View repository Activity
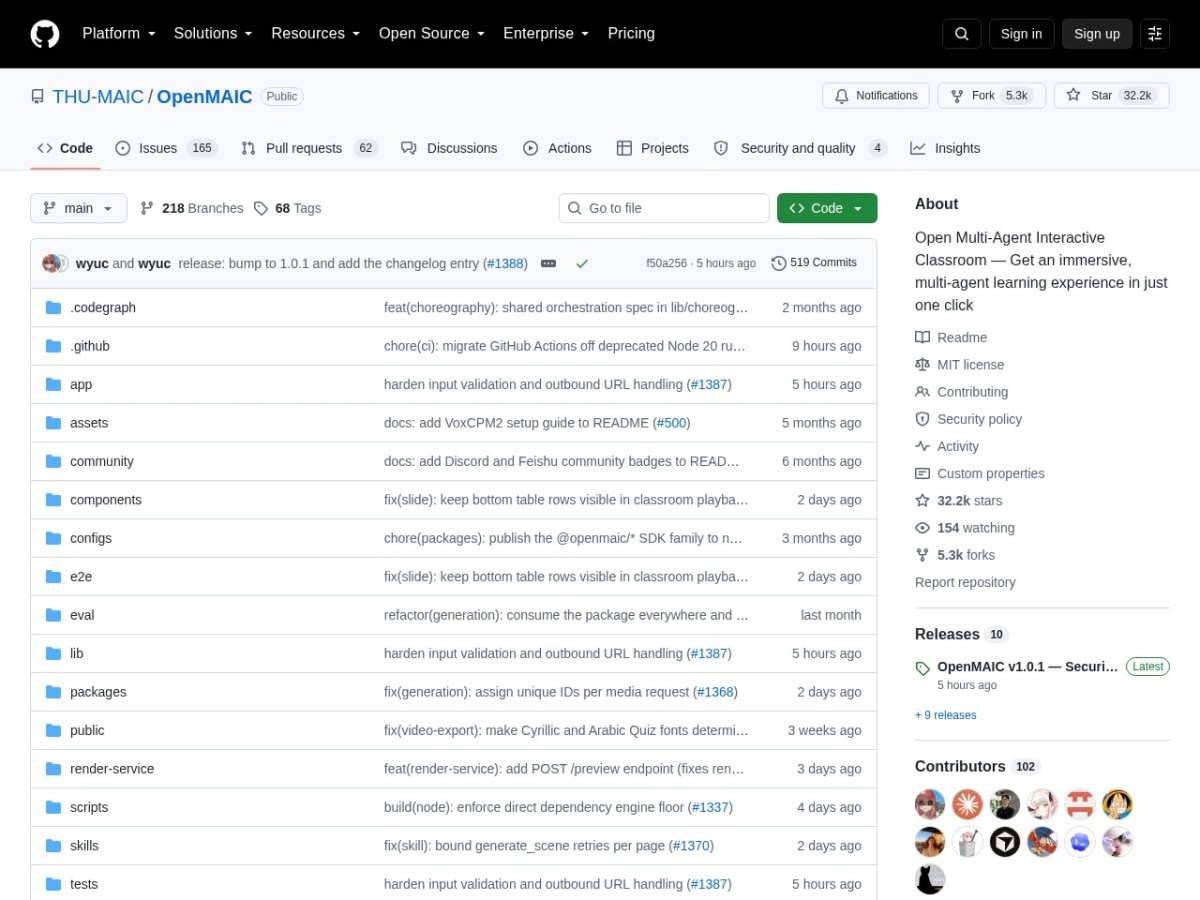This screenshot has width=1200, height=900. pyautogui.click(x=947, y=446)
